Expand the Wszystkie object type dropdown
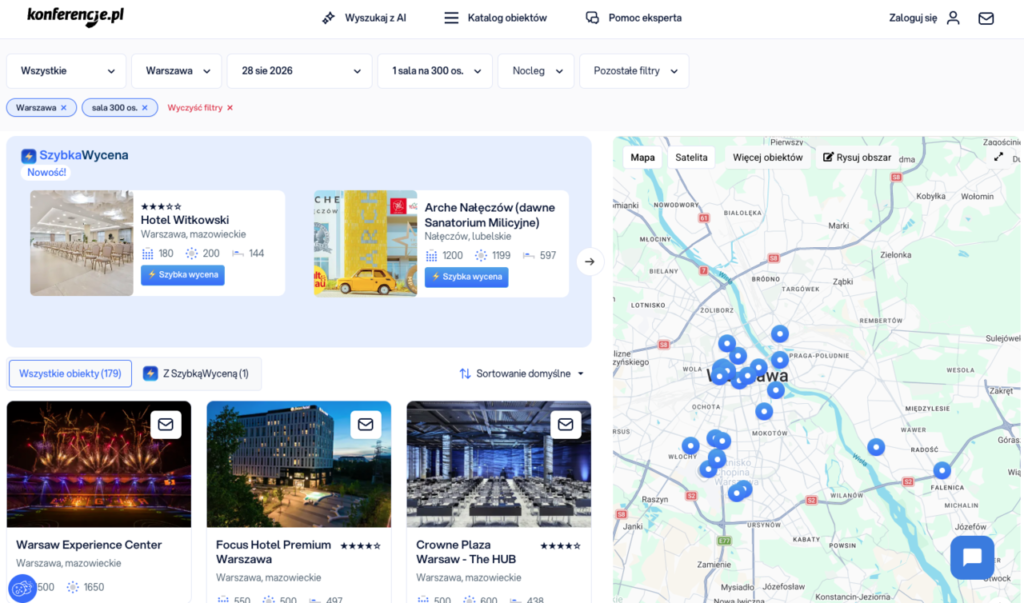 tap(66, 71)
